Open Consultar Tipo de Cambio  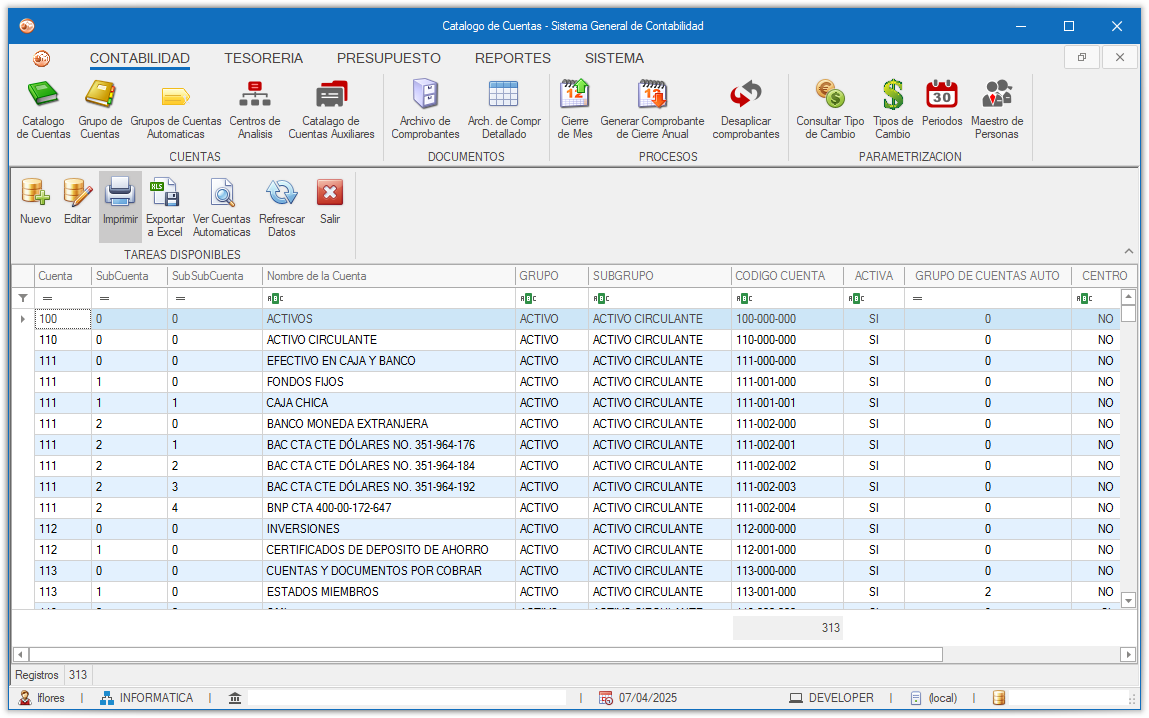pyautogui.click(x=830, y=109)
